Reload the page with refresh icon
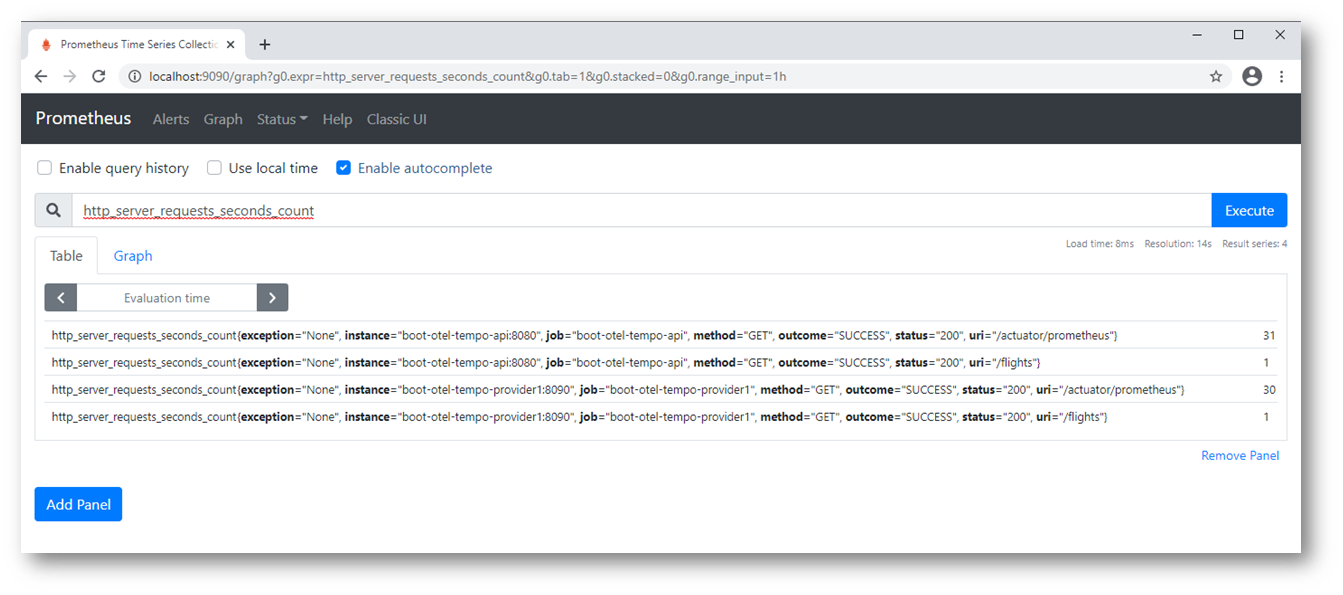1343x595 pixels. point(98,76)
